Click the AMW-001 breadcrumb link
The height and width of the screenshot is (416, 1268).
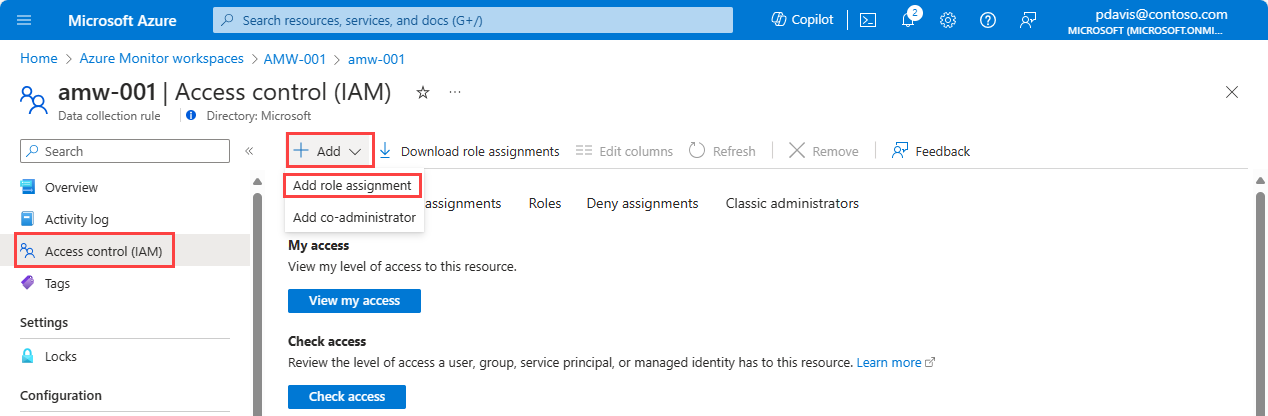click(296, 59)
